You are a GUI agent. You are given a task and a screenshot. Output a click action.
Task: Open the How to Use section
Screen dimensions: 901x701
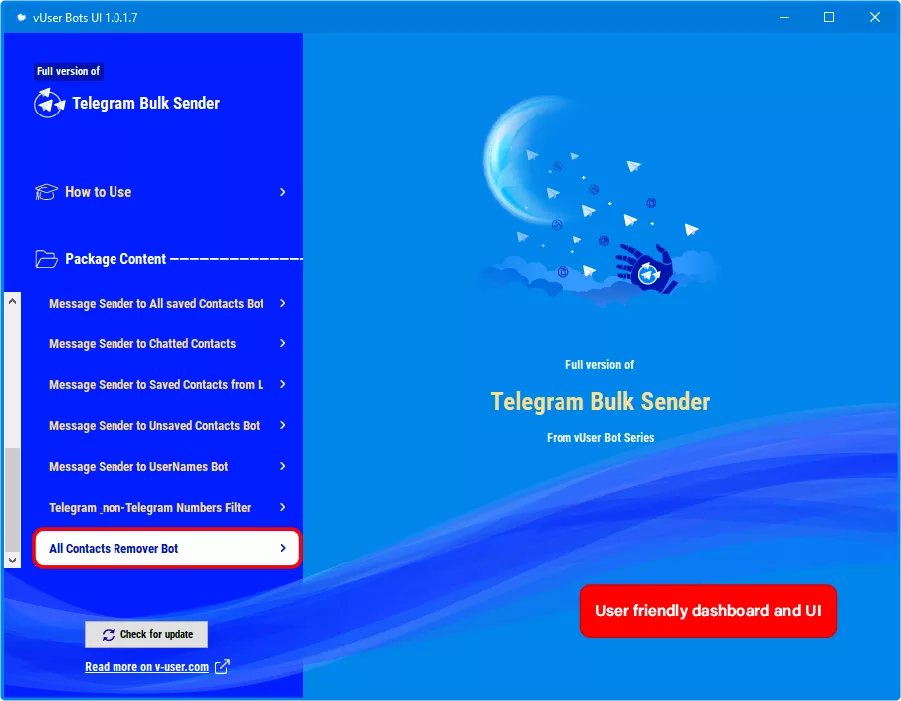tap(160, 192)
